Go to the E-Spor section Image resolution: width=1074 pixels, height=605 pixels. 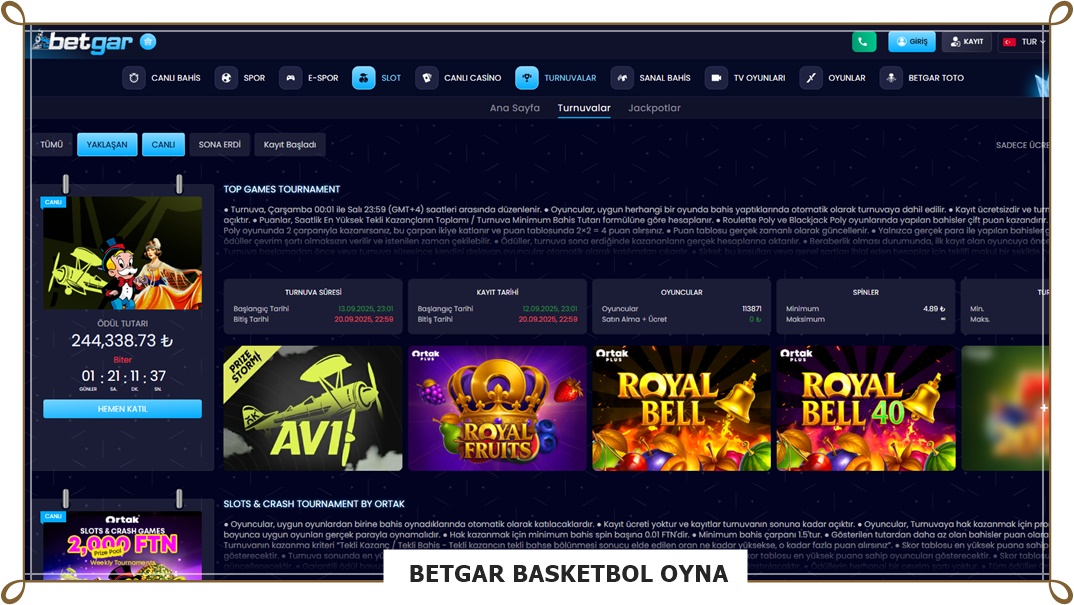(309, 78)
